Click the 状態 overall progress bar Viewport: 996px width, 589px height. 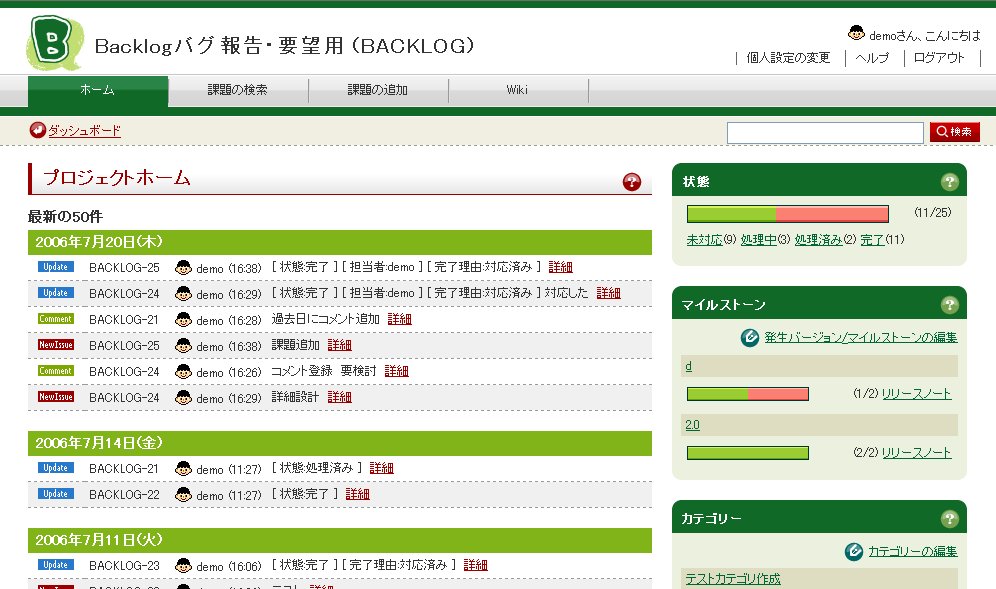[x=788, y=213]
